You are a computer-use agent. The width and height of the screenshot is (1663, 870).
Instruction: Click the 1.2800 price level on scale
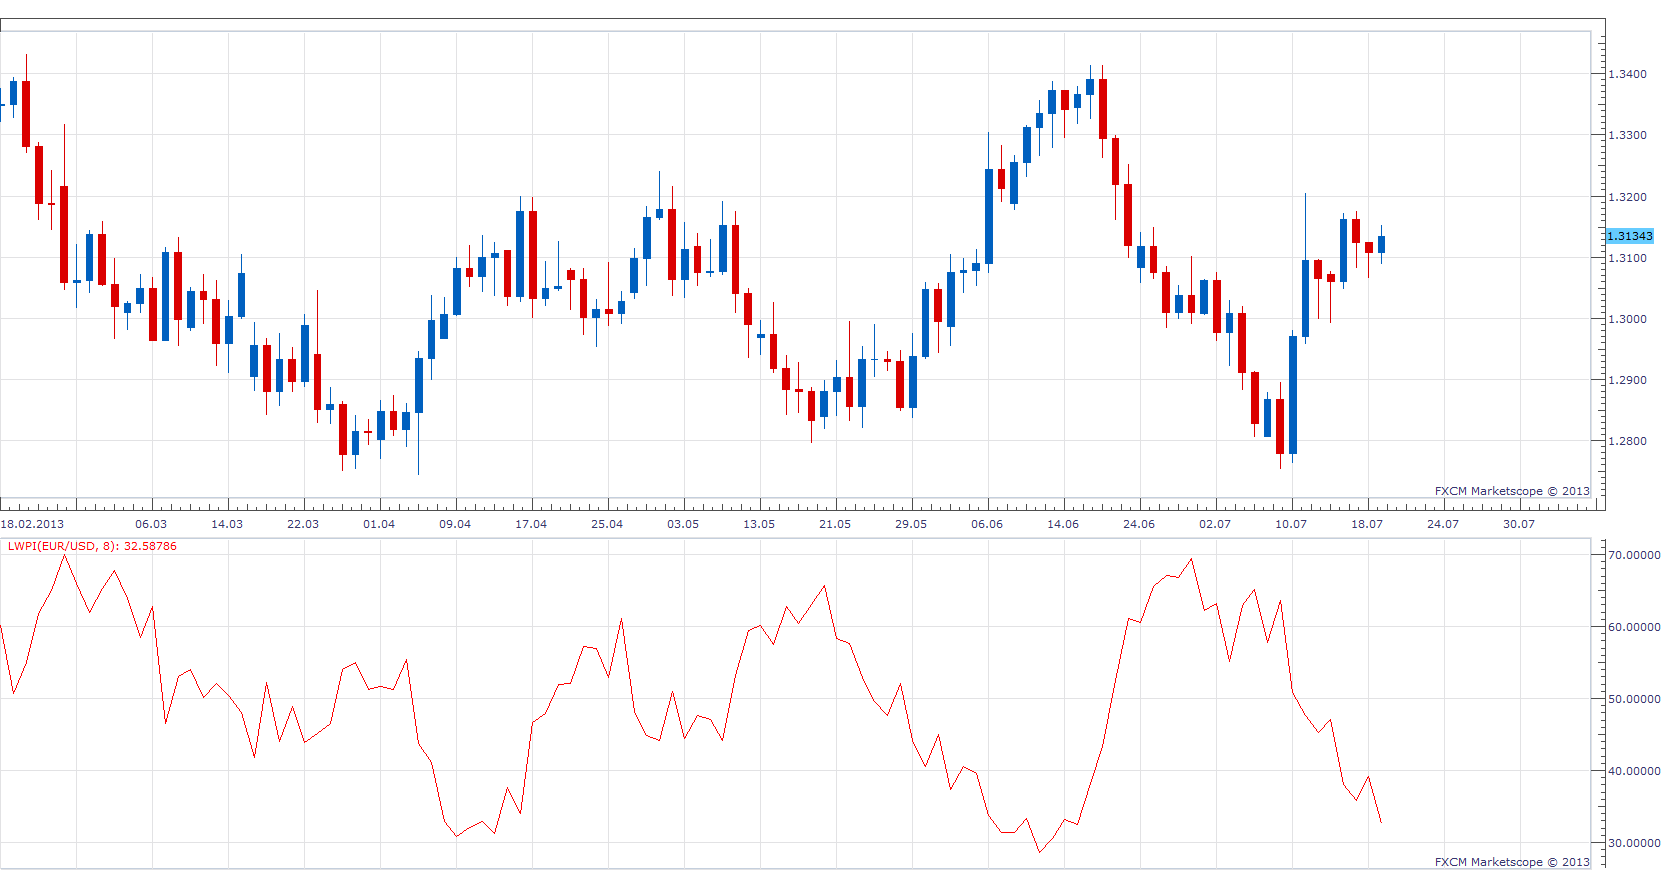point(1627,441)
